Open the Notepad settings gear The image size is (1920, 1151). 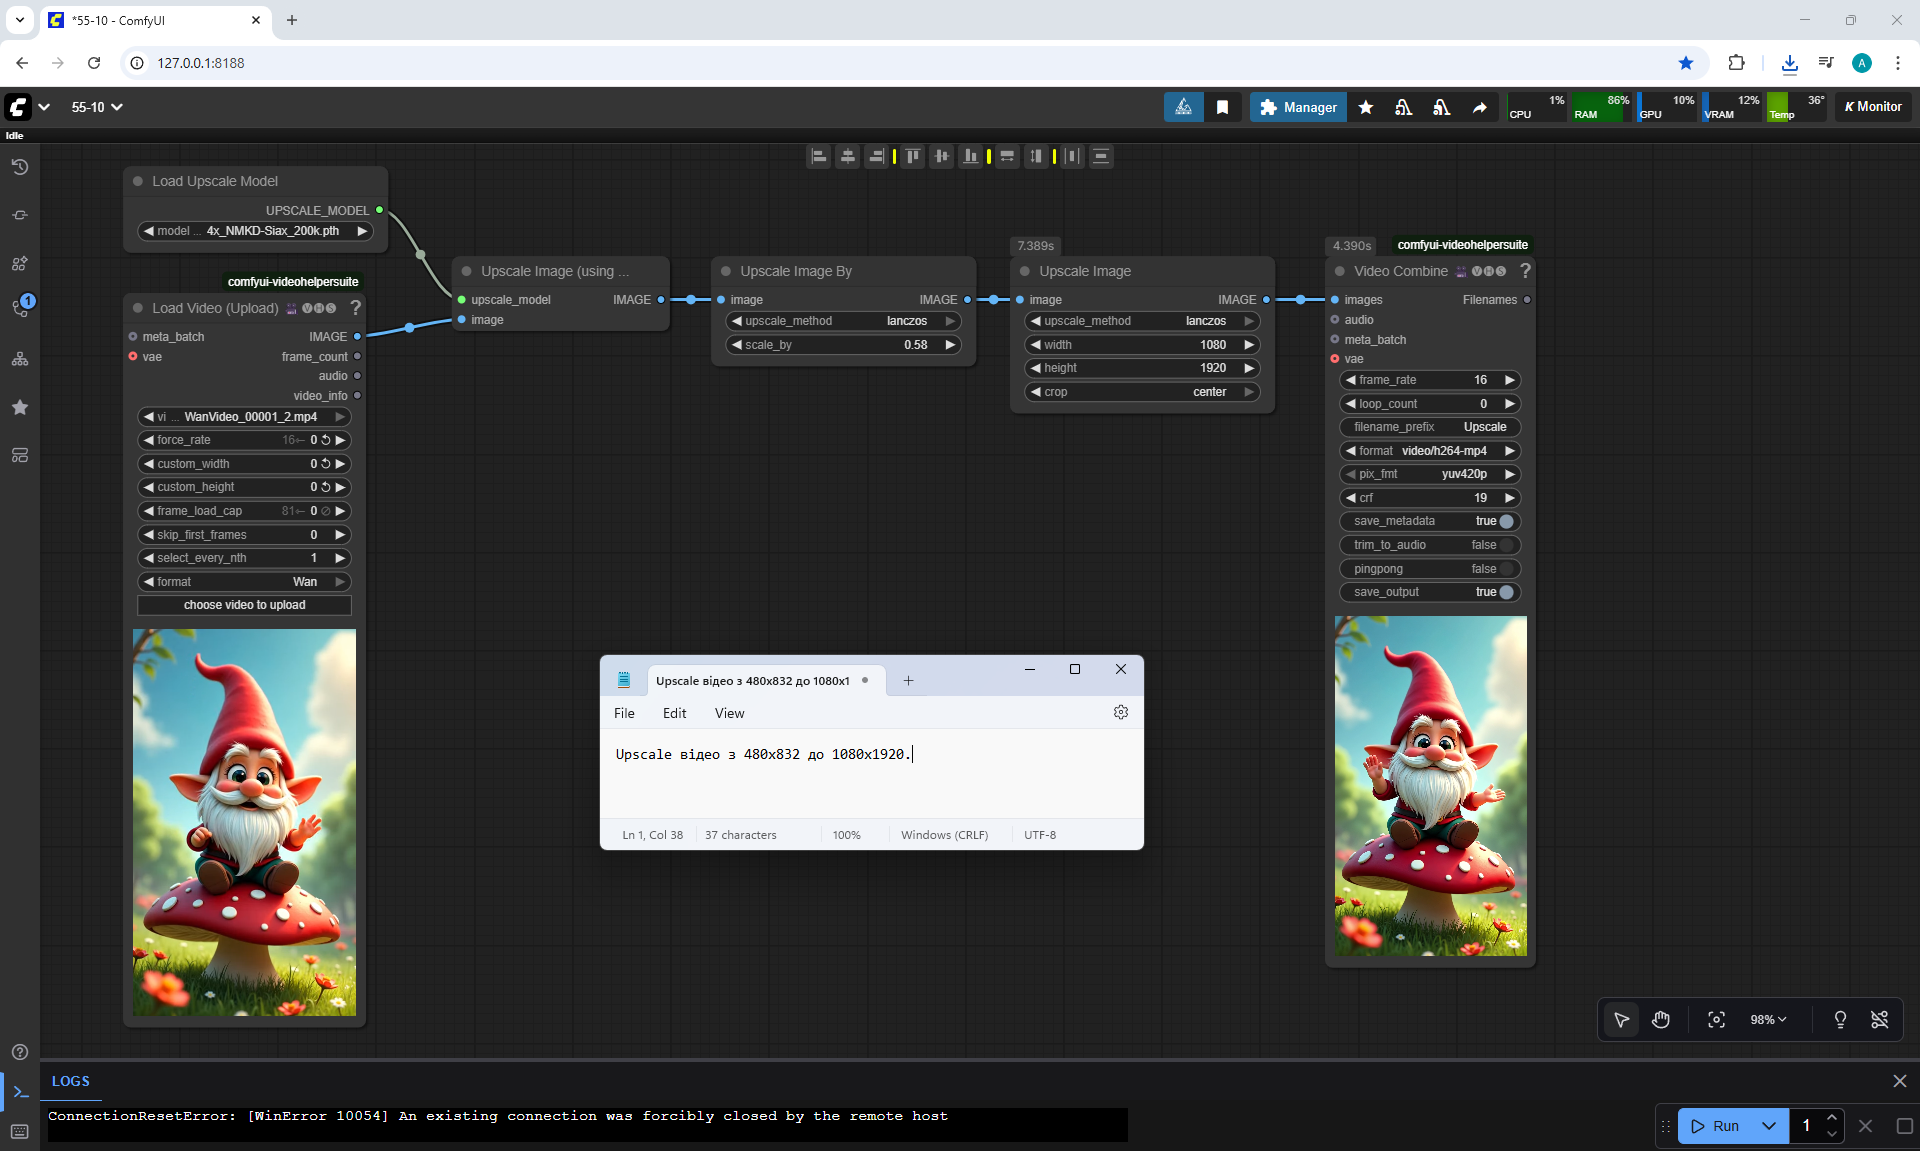pyautogui.click(x=1120, y=712)
